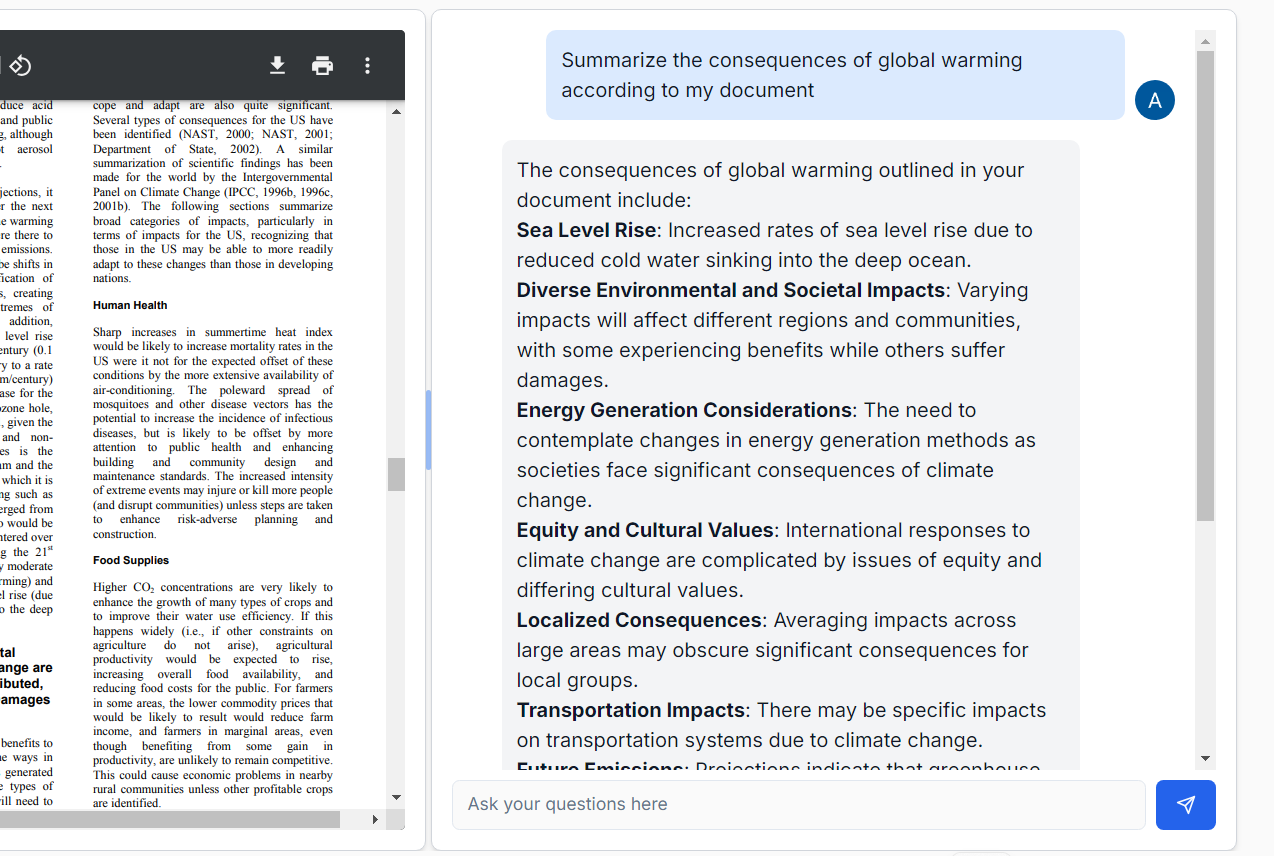The width and height of the screenshot is (1274, 856).
Task: Click the 'Human Health' heading in the PDF
Action: pyautogui.click(x=130, y=305)
